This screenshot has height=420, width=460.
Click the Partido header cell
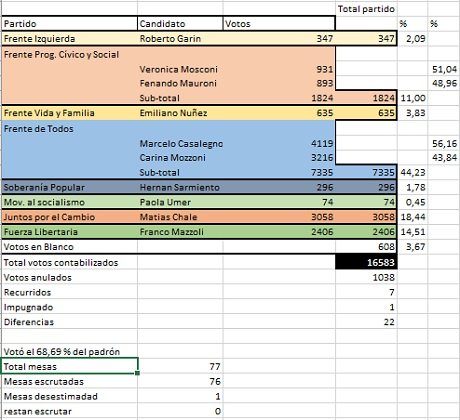(70, 24)
